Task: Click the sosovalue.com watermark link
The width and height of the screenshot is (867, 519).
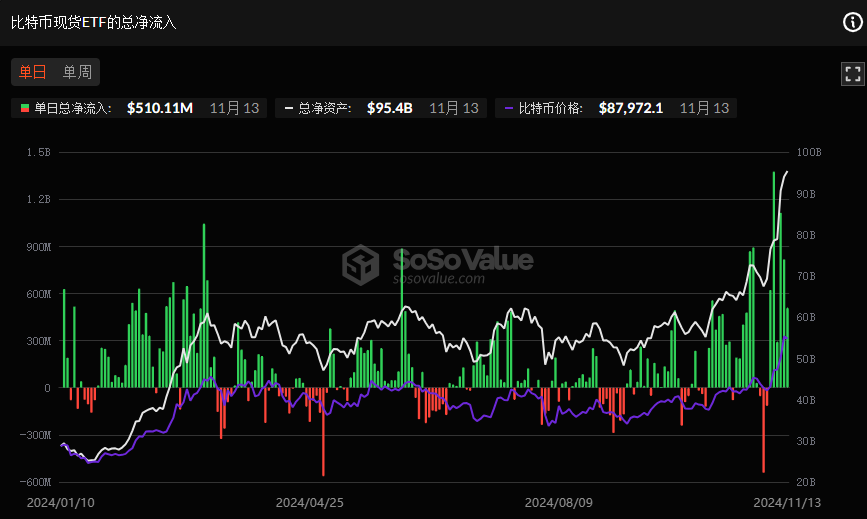Action: point(439,279)
